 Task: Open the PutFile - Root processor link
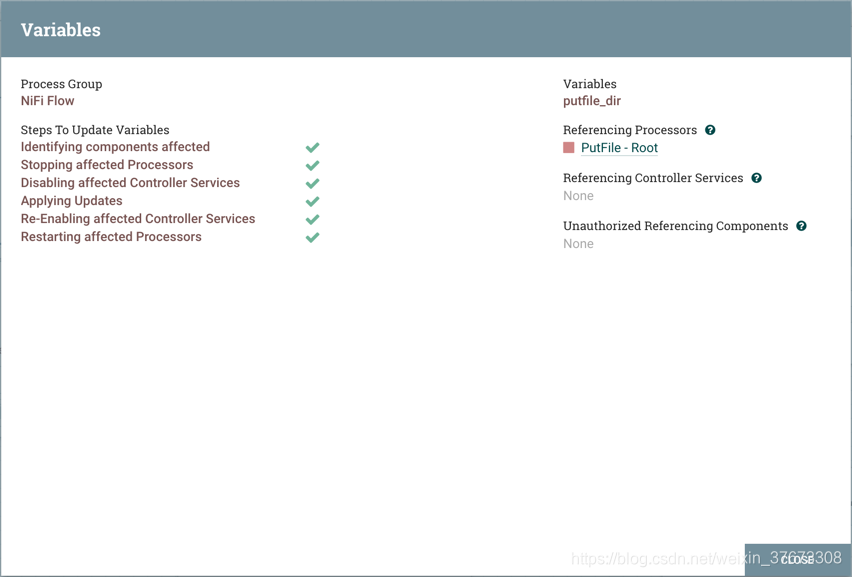point(619,148)
